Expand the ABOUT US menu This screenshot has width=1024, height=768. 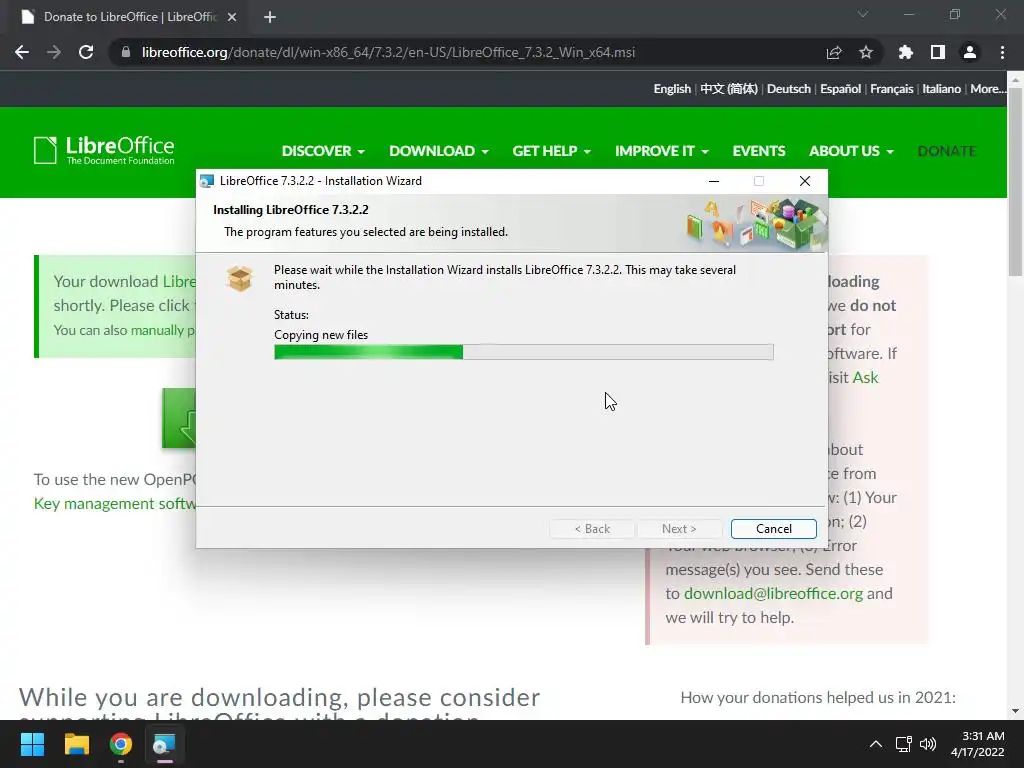851,151
